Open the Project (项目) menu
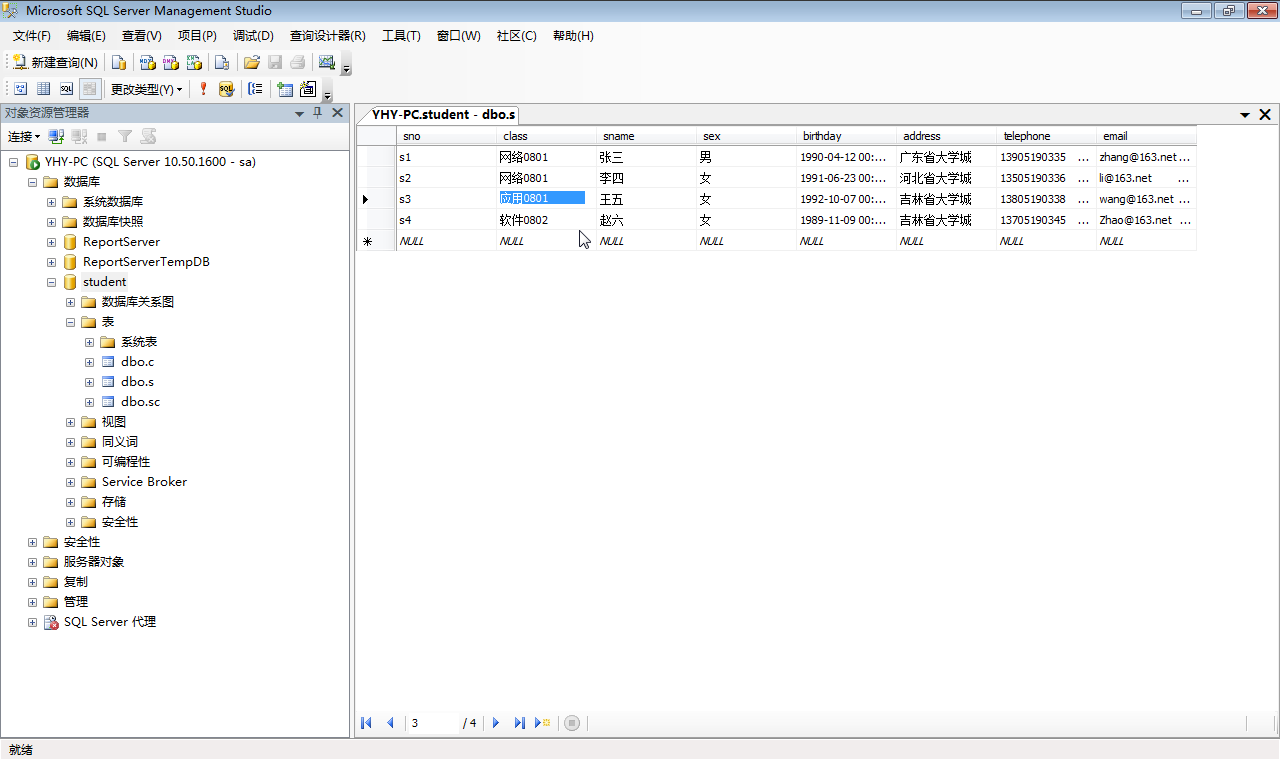Image resolution: width=1280 pixels, height=760 pixels. (197, 36)
